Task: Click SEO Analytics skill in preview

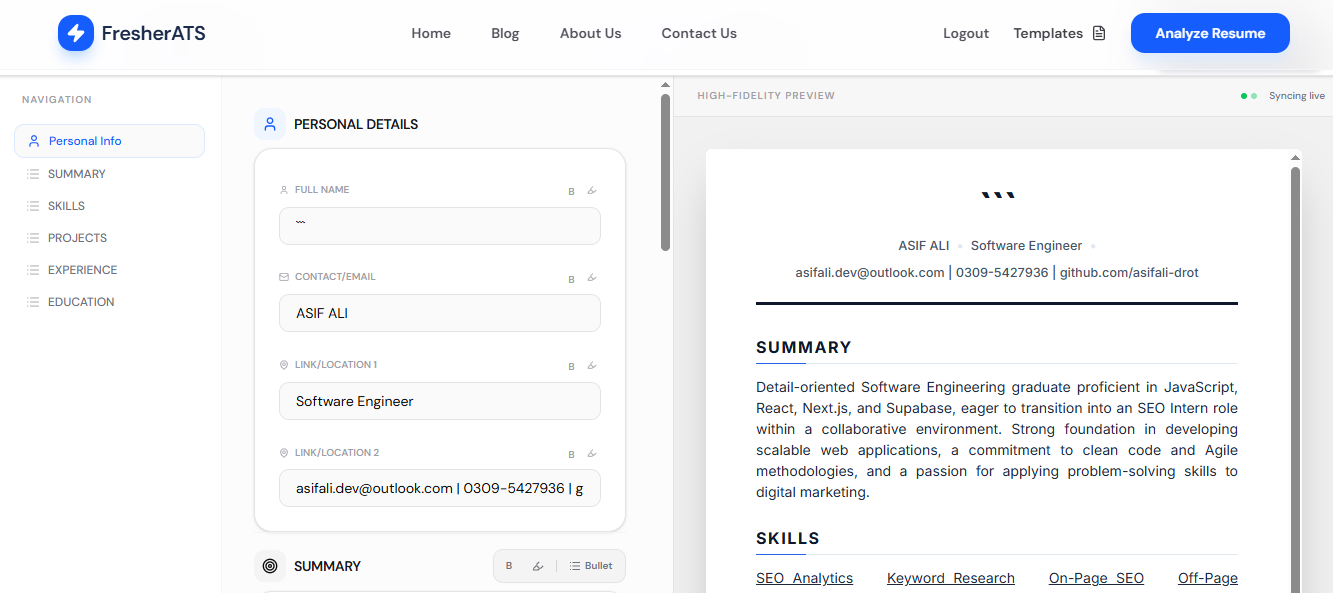Action: (805, 578)
